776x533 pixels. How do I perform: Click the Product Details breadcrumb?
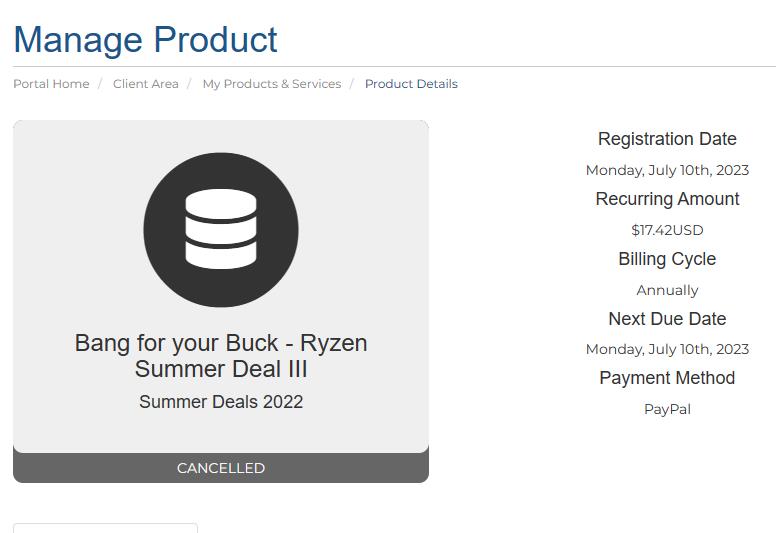[x=411, y=84]
